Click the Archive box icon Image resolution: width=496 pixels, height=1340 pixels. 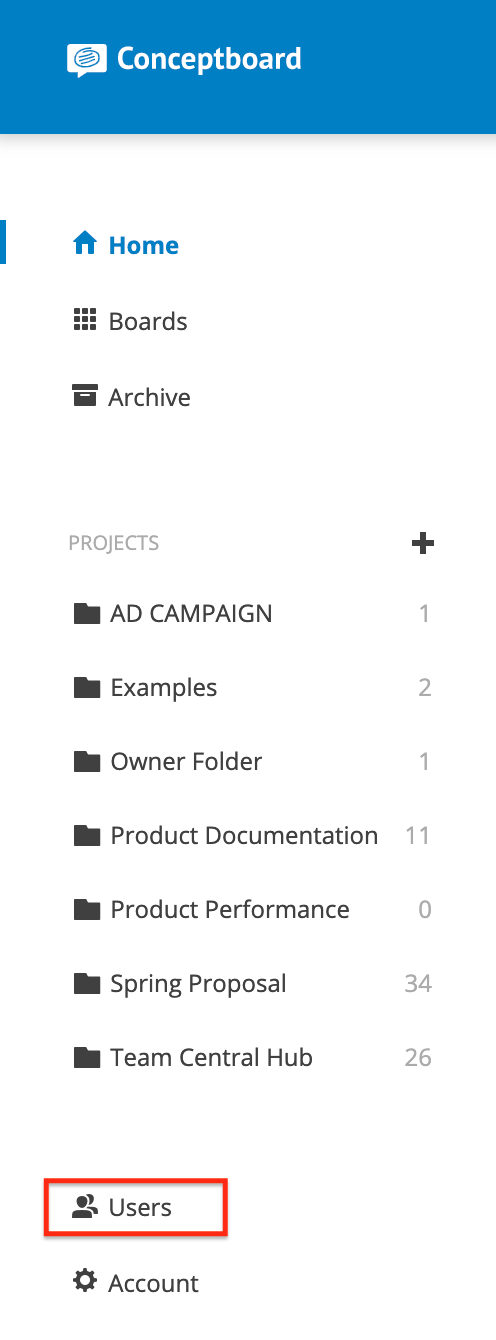[85, 395]
